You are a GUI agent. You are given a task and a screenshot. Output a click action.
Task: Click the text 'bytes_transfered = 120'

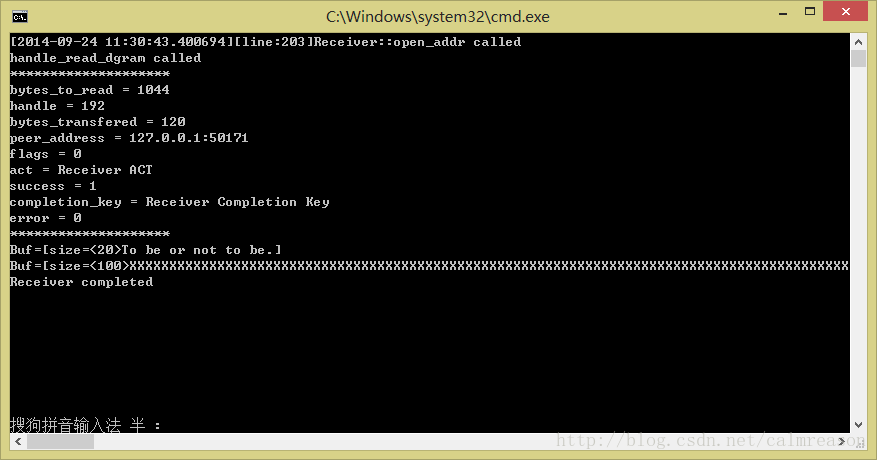[97, 122]
